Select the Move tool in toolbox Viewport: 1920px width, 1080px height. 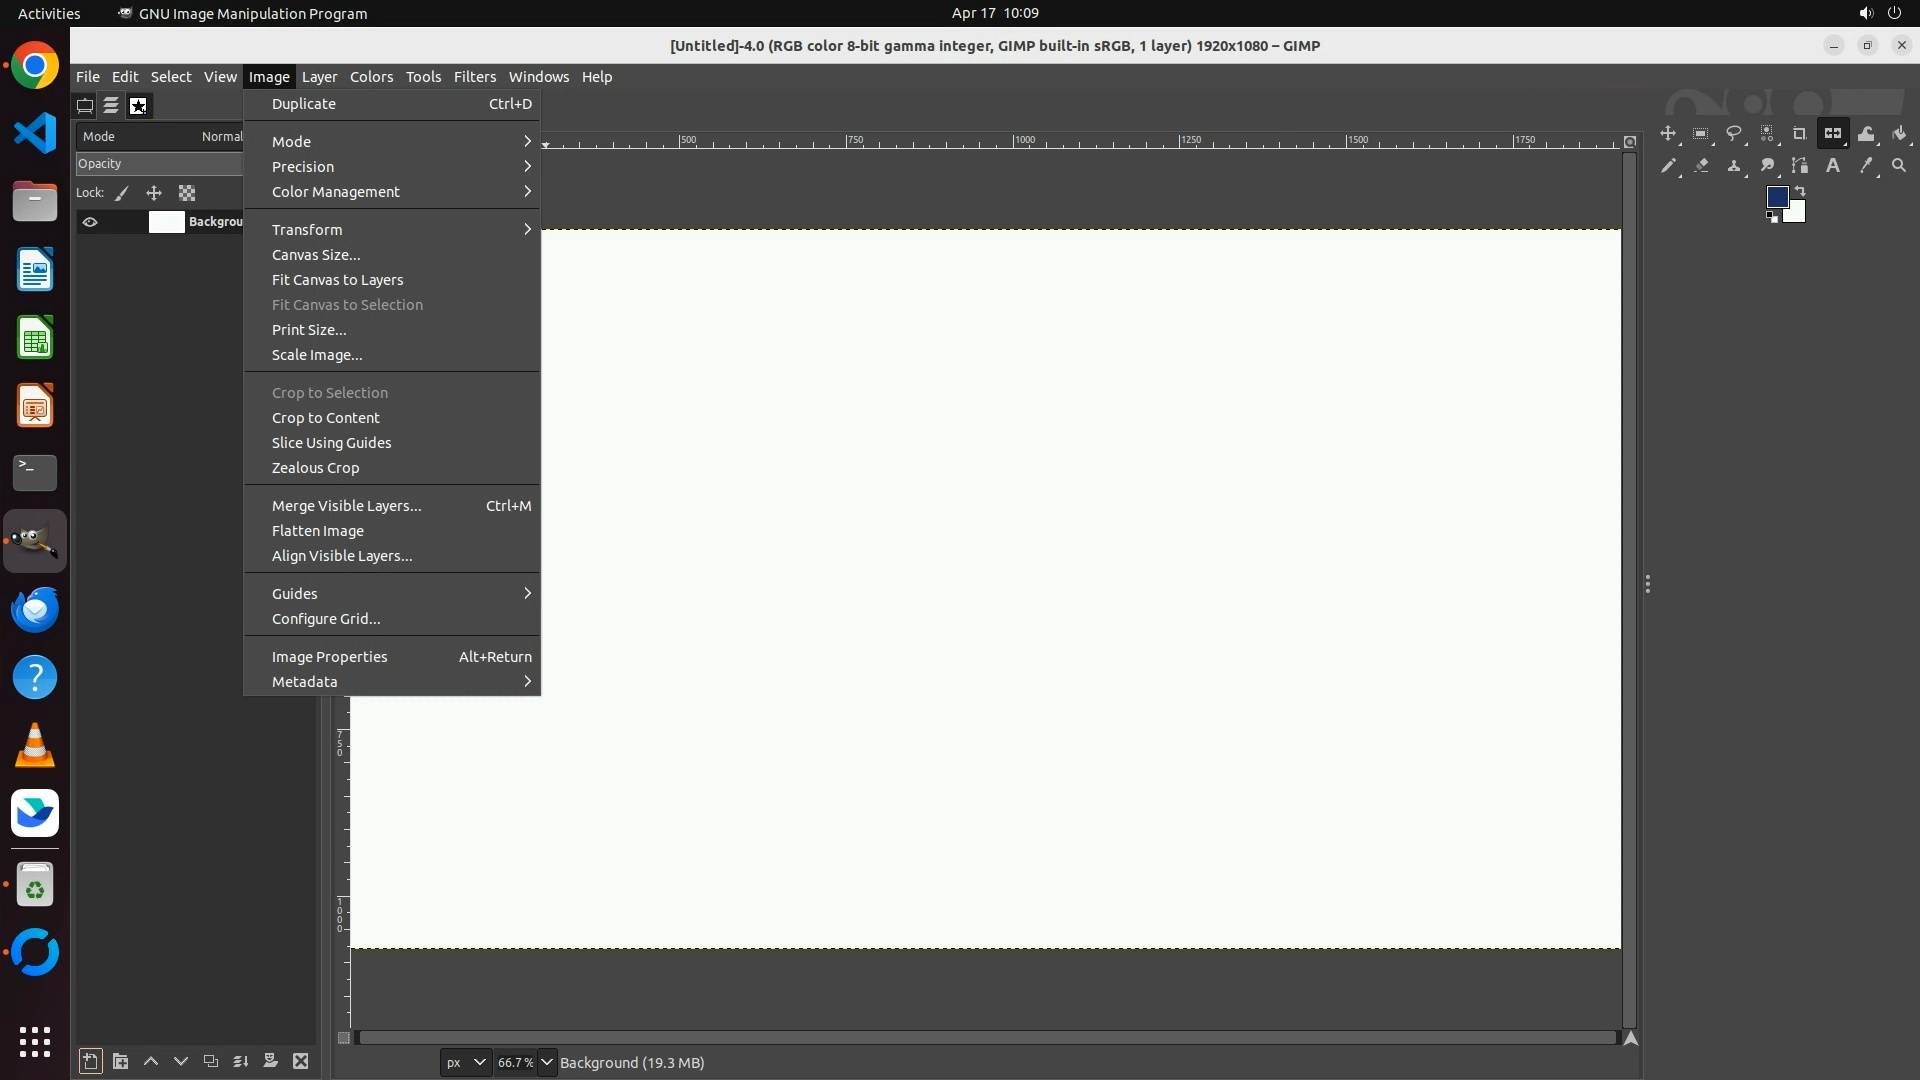coord(1668,134)
